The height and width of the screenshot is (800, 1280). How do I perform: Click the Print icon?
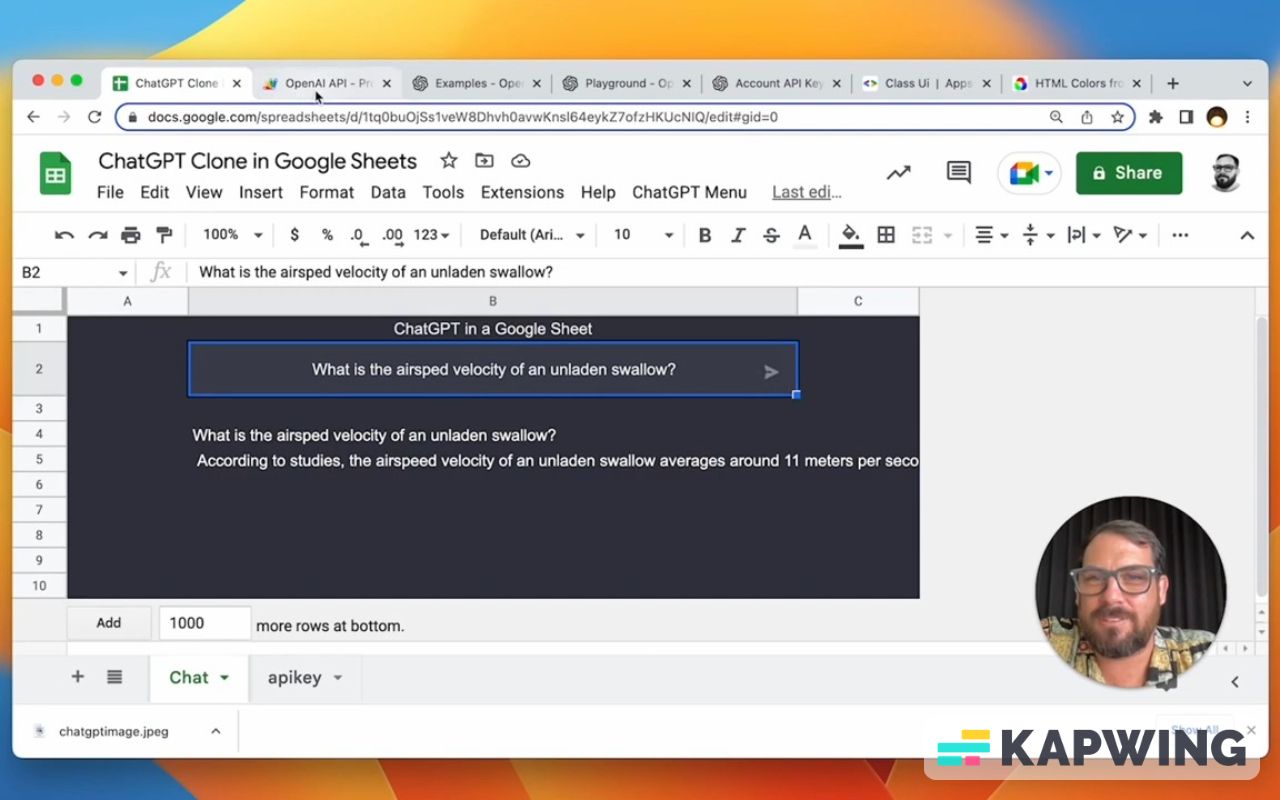pos(131,235)
